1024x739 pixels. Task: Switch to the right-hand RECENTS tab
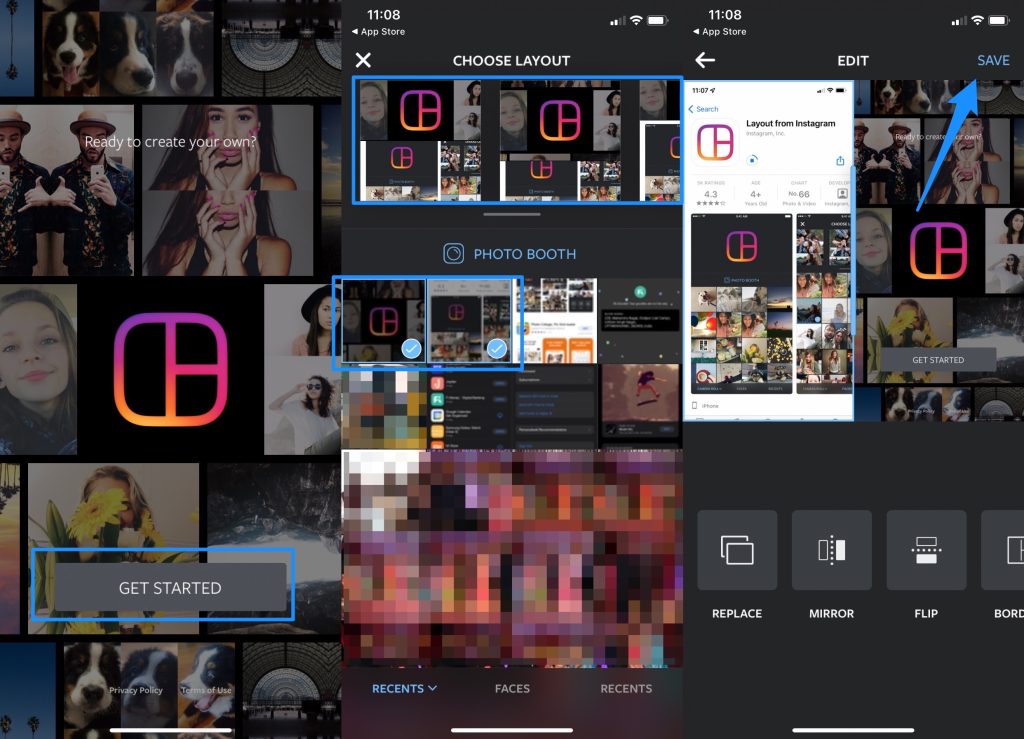tap(626, 689)
